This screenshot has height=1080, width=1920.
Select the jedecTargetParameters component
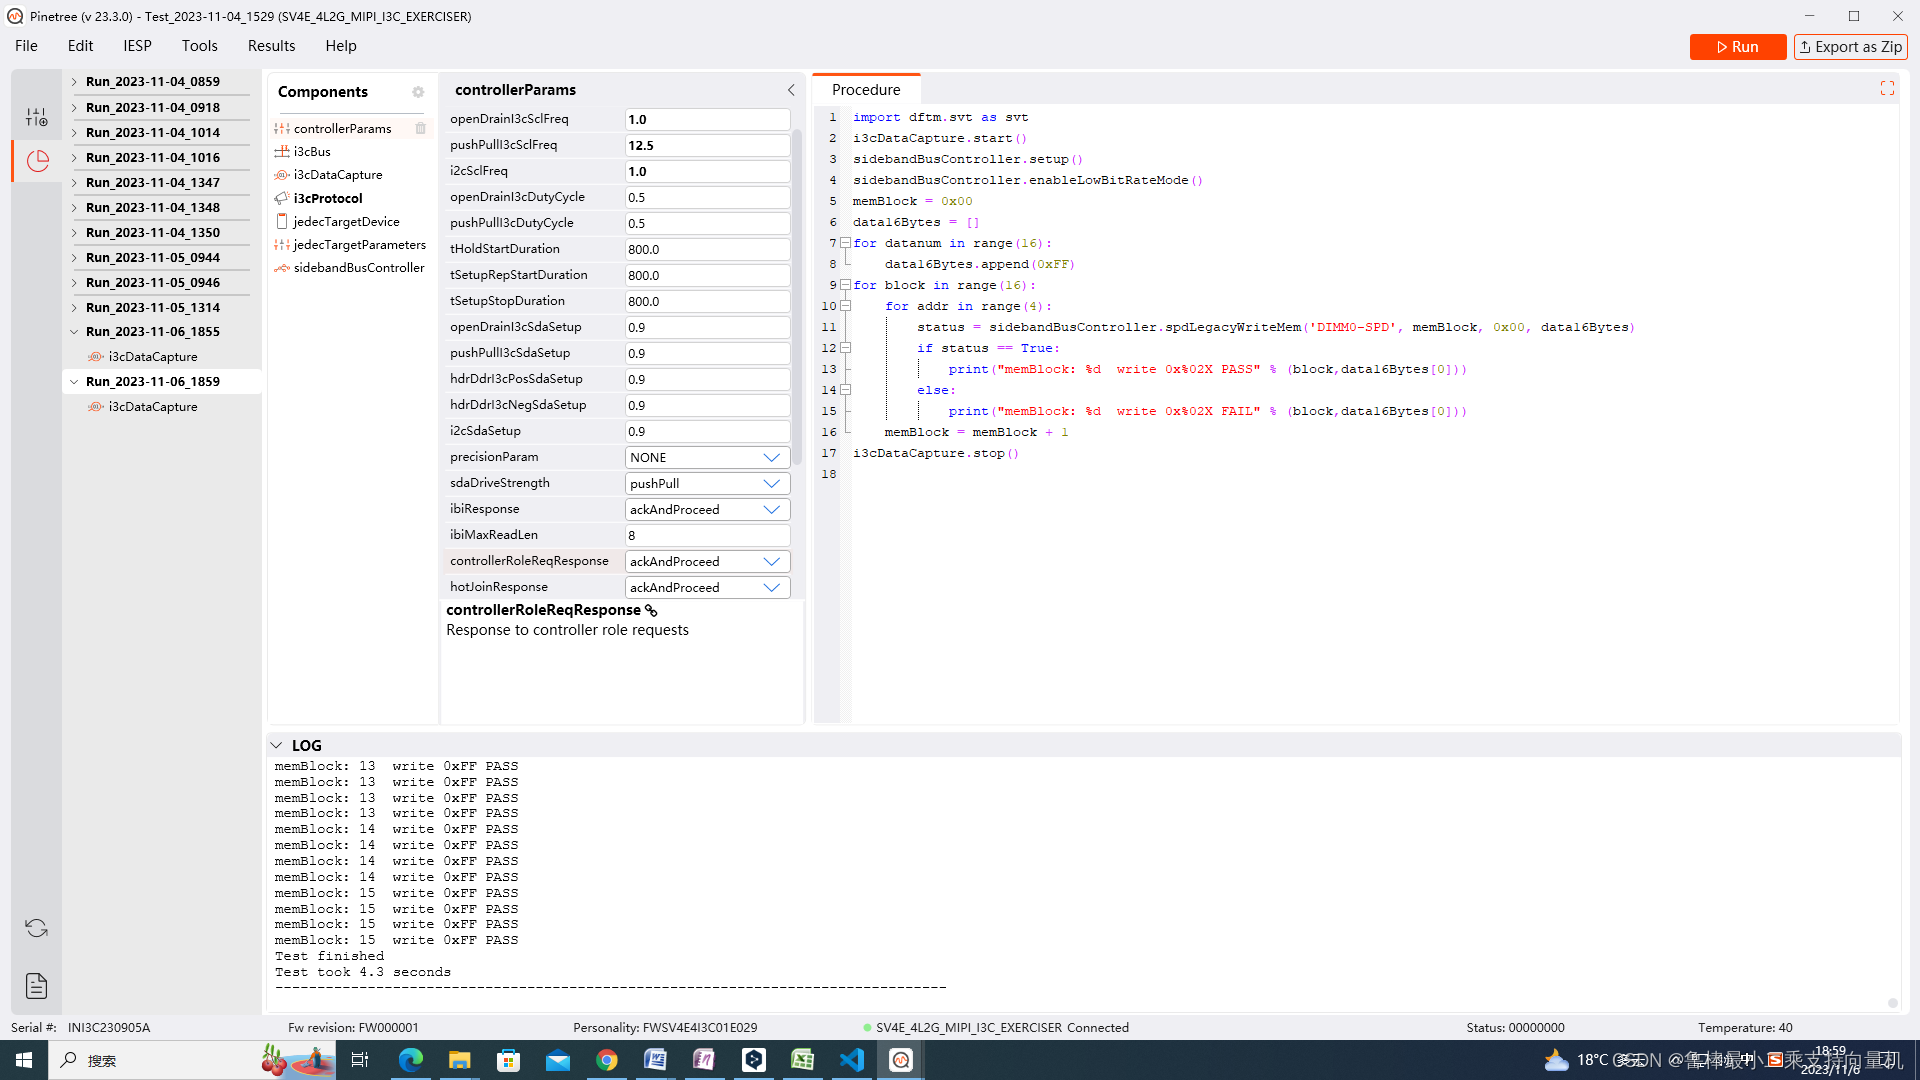coord(359,244)
